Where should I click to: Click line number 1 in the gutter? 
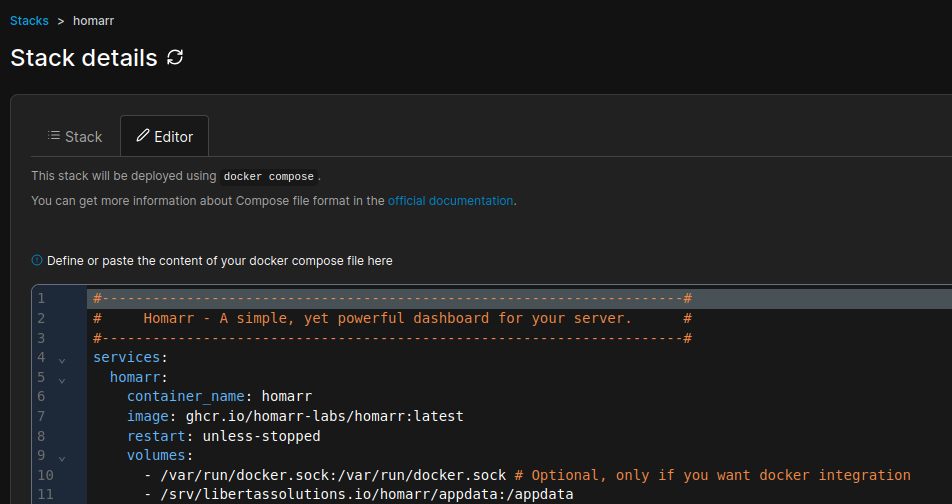pos(41,298)
